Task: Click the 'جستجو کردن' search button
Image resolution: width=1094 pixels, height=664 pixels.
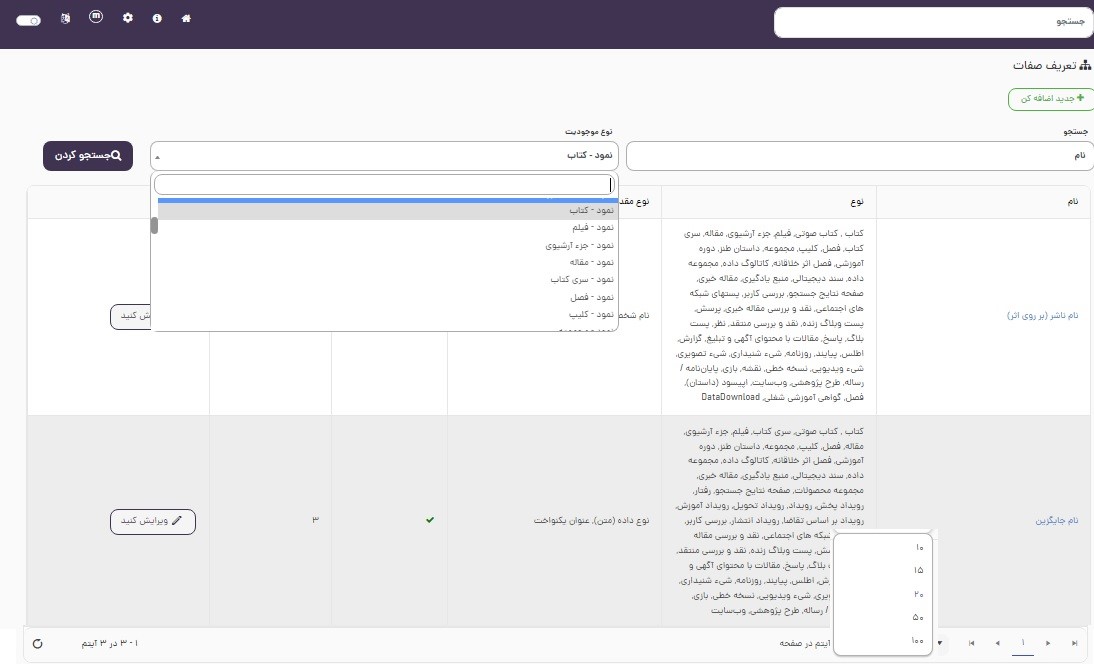Action: point(88,156)
